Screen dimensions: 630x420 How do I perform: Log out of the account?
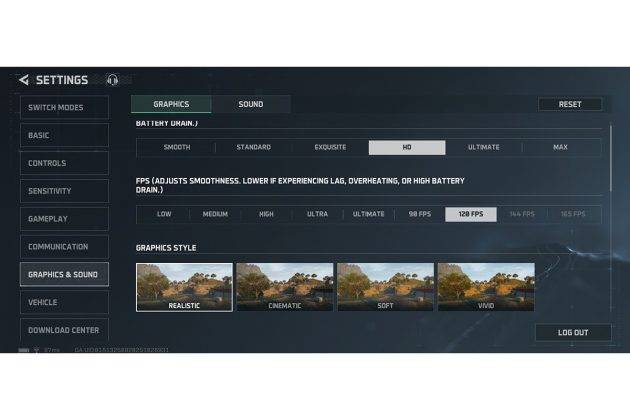[573, 332]
